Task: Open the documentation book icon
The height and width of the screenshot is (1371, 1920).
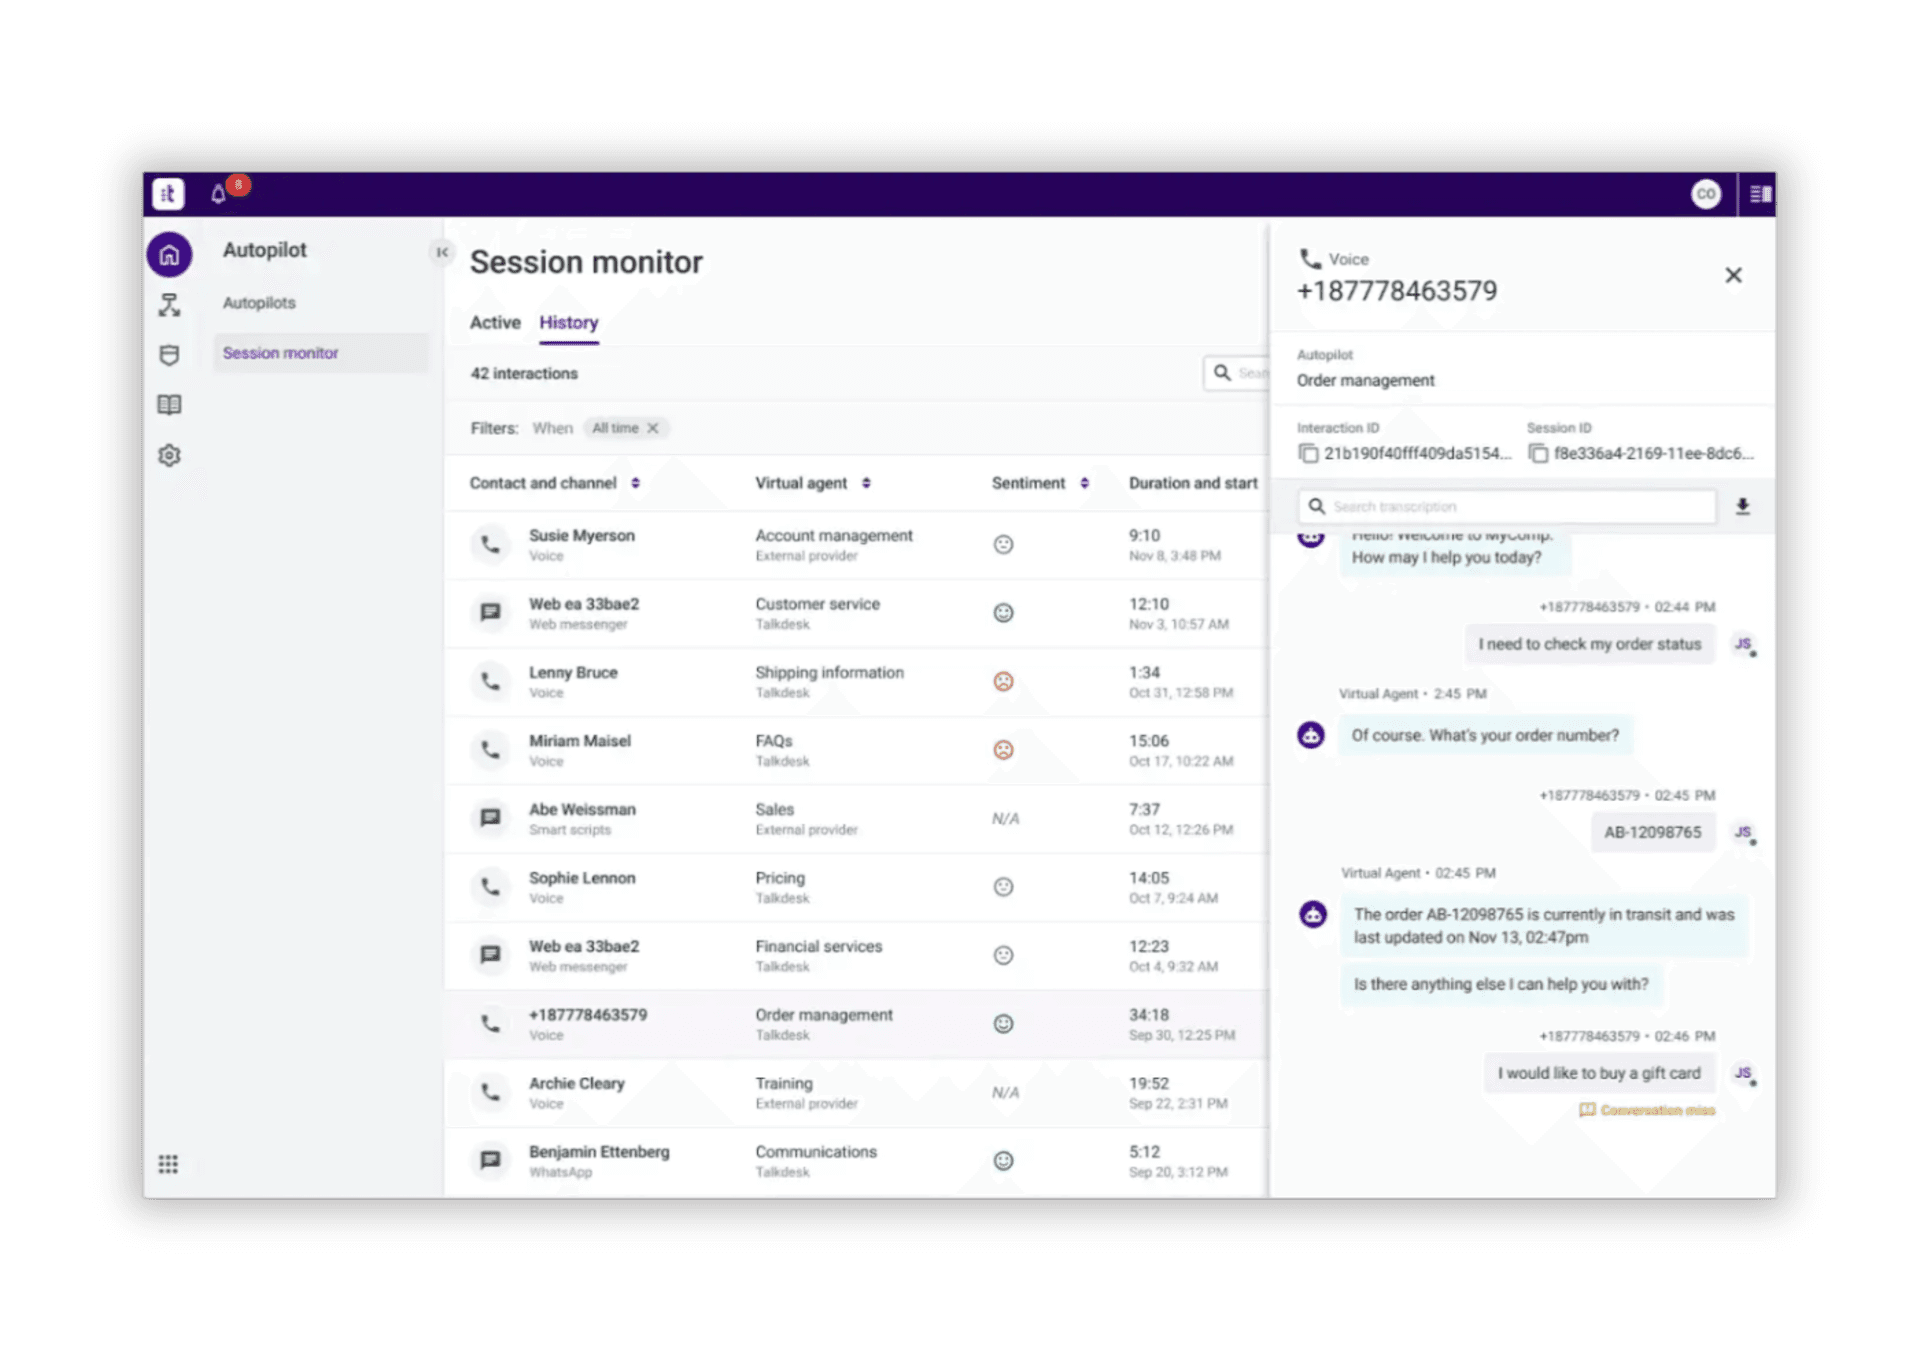Action: 169,404
